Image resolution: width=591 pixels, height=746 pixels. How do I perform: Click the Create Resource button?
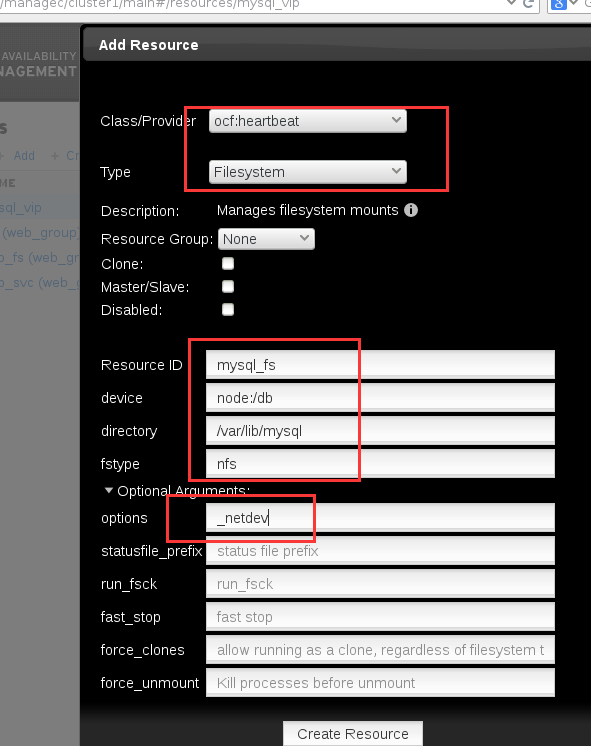pos(353,734)
